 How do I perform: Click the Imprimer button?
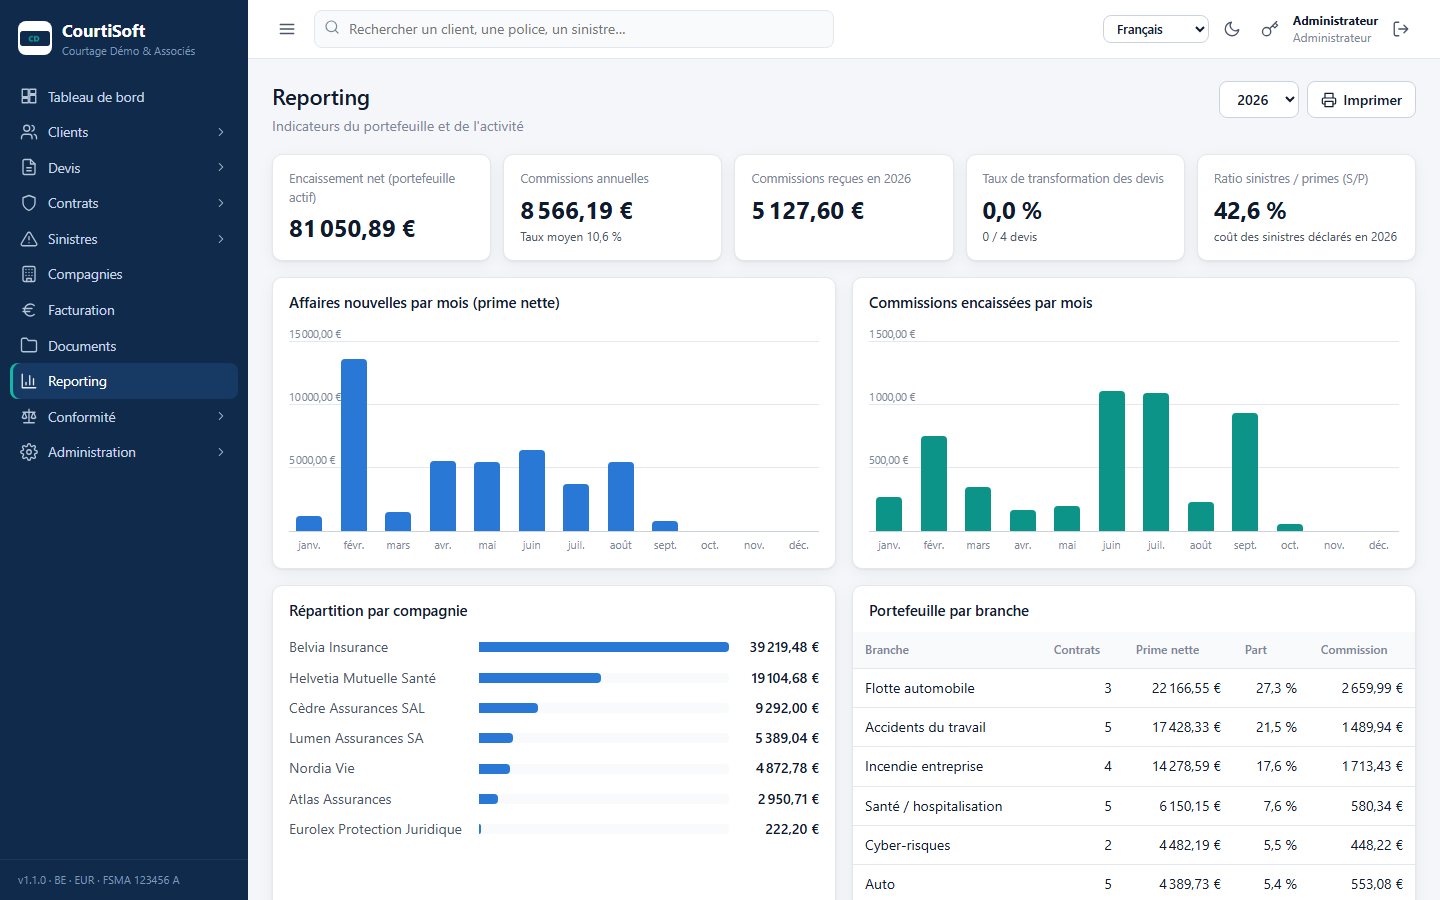(1361, 100)
